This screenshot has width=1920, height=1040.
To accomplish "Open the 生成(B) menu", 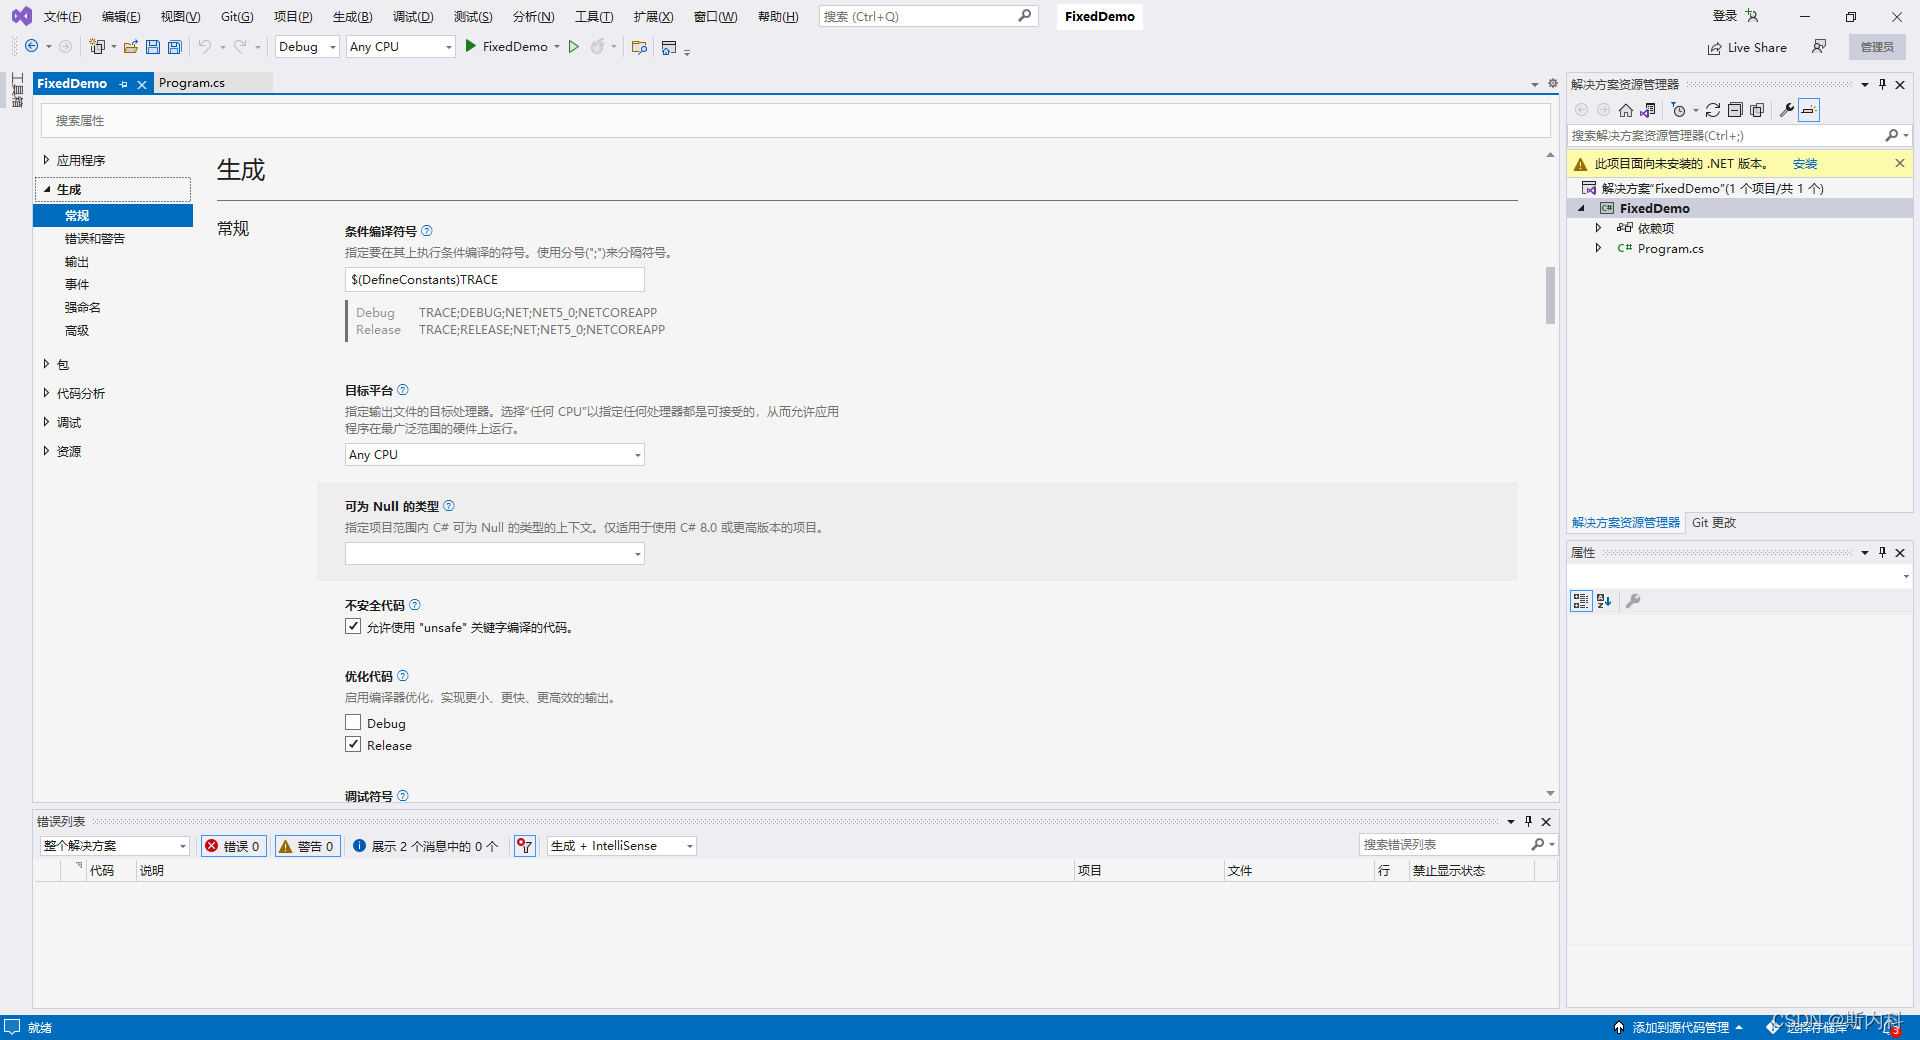I will (x=352, y=17).
